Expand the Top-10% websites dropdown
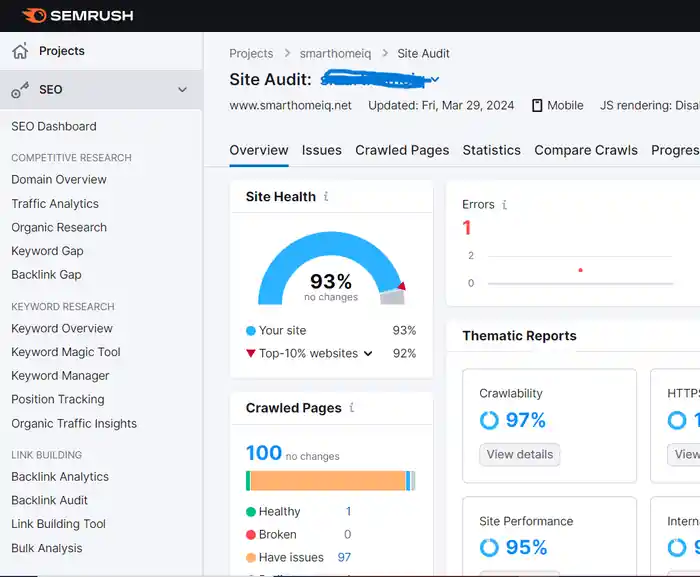Viewport: 700px width, 577px height. click(x=368, y=354)
